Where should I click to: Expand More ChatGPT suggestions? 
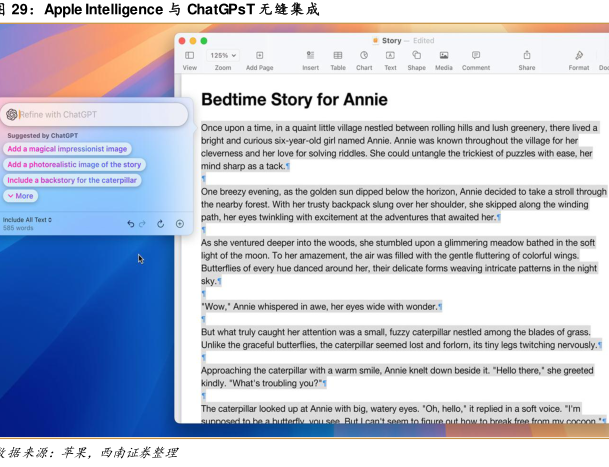pos(20,196)
